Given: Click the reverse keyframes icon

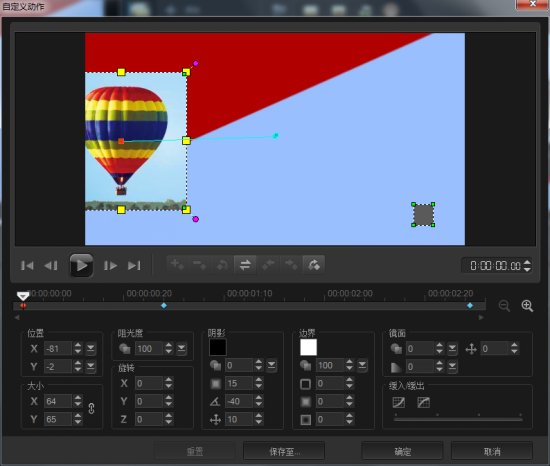Looking at the screenshot, I should (x=245, y=264).
